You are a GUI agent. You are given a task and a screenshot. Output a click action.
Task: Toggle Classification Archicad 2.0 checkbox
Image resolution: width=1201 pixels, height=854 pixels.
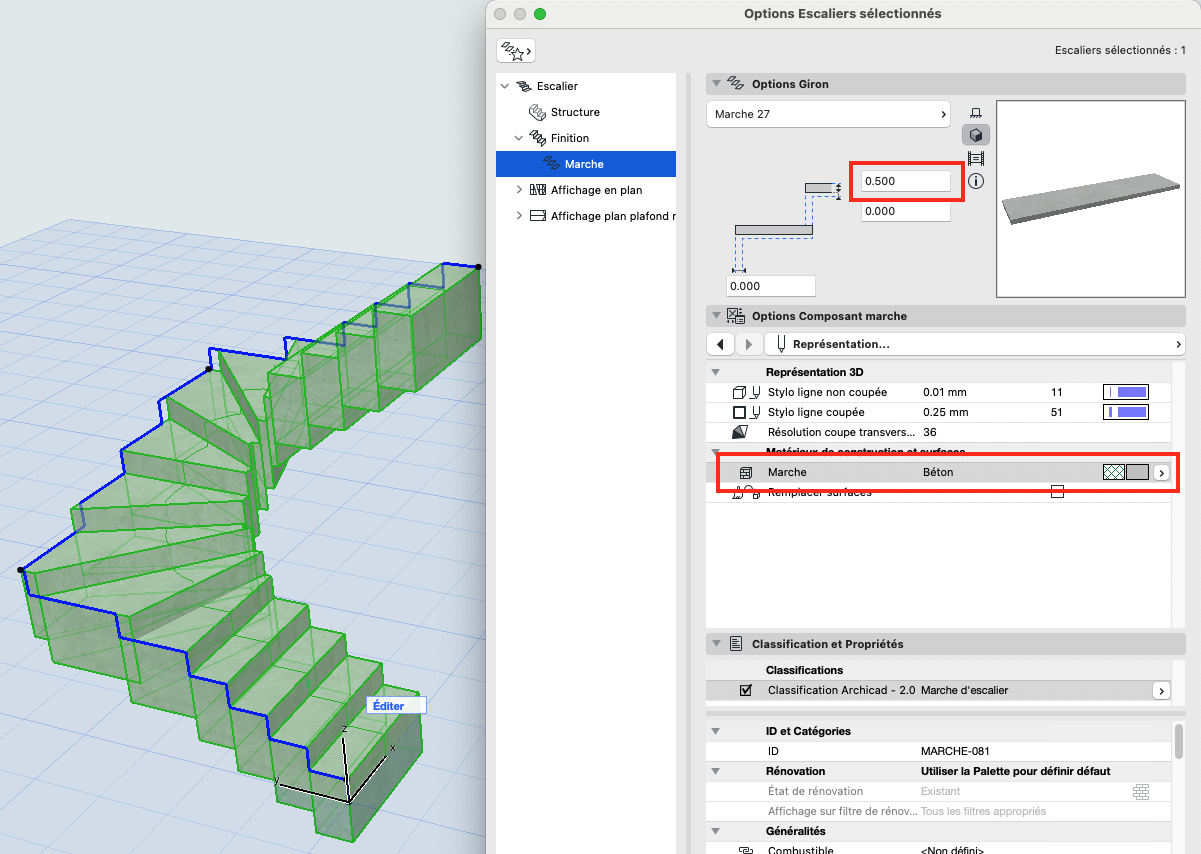(745, 690)
